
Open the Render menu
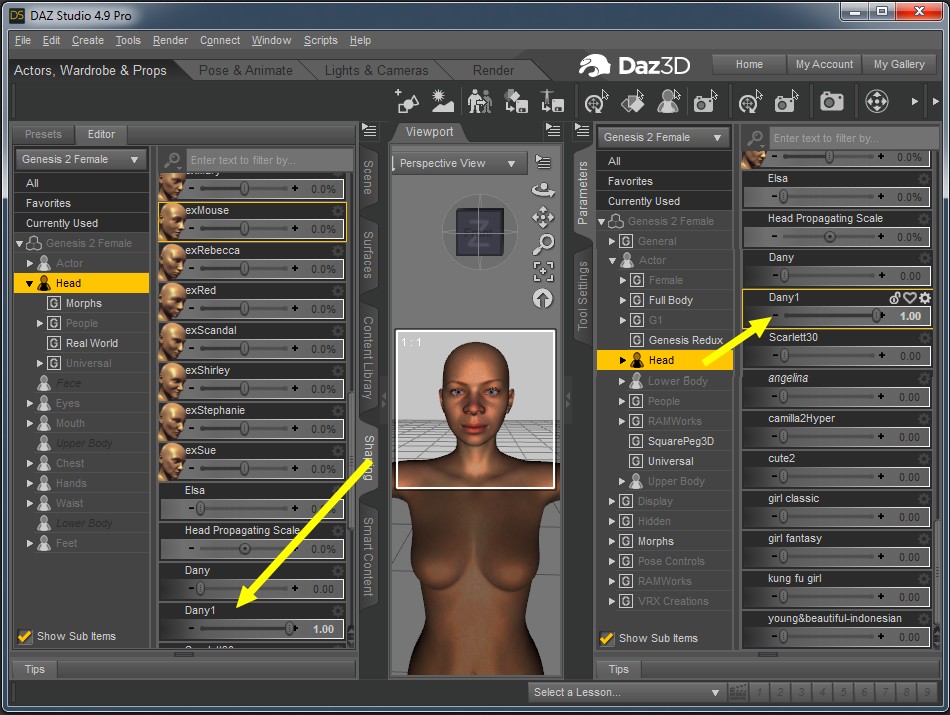pos(170,40)
